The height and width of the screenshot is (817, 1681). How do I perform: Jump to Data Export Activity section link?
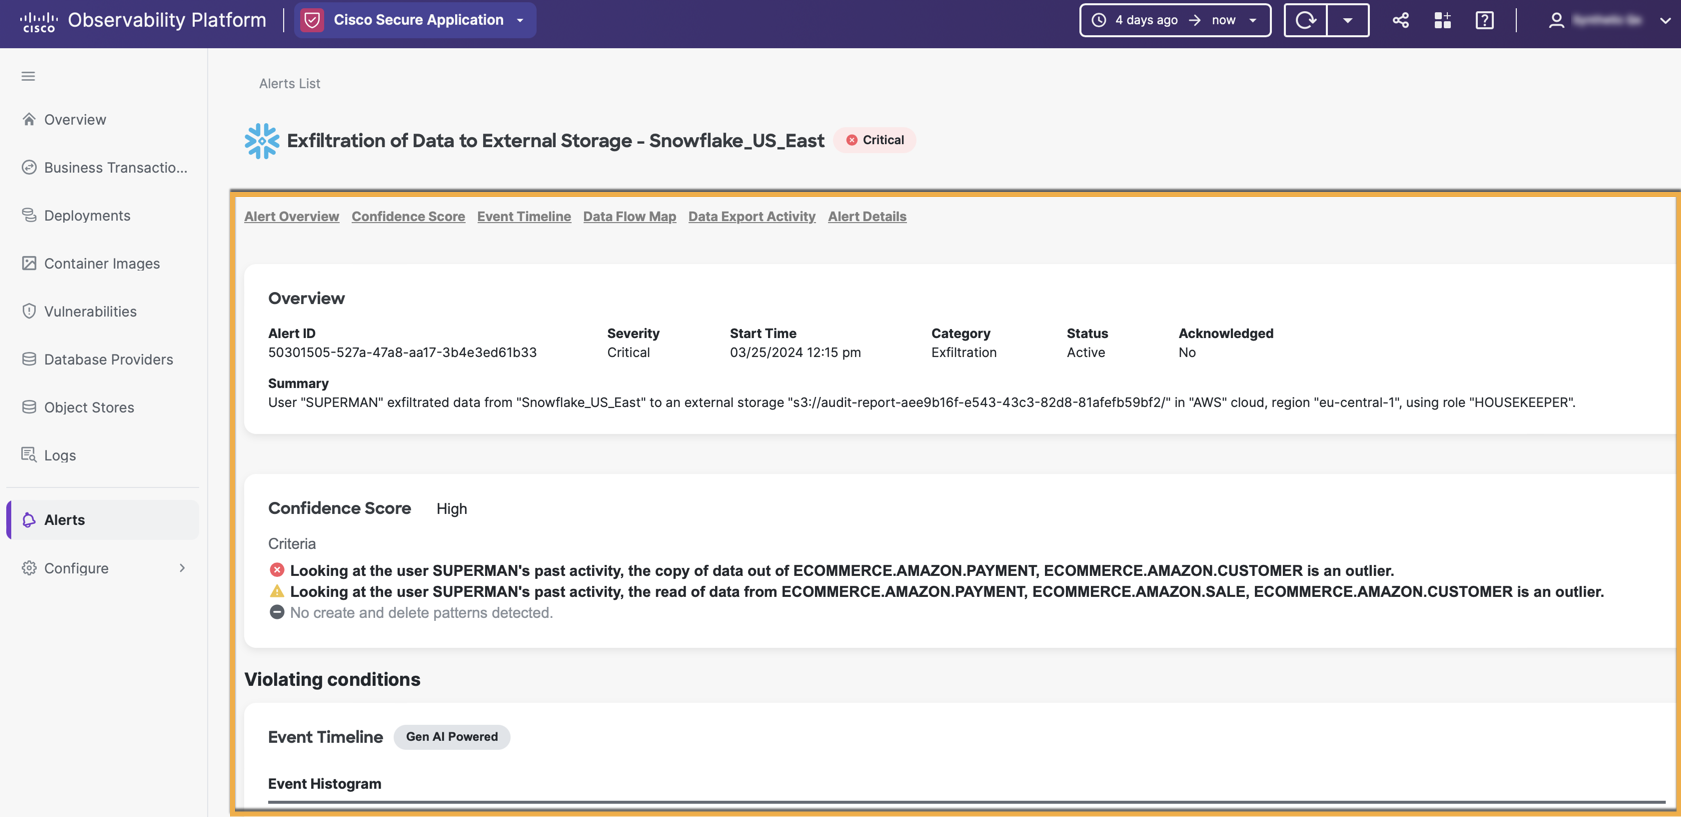click(x=752, y=216)
